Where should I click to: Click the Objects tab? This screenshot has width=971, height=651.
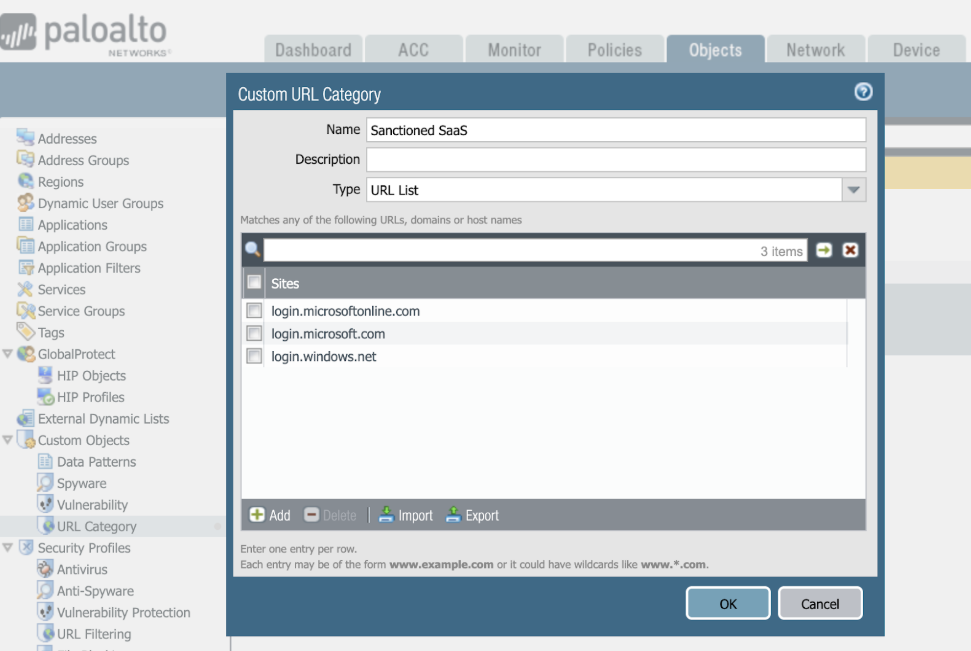pos(715,50)
